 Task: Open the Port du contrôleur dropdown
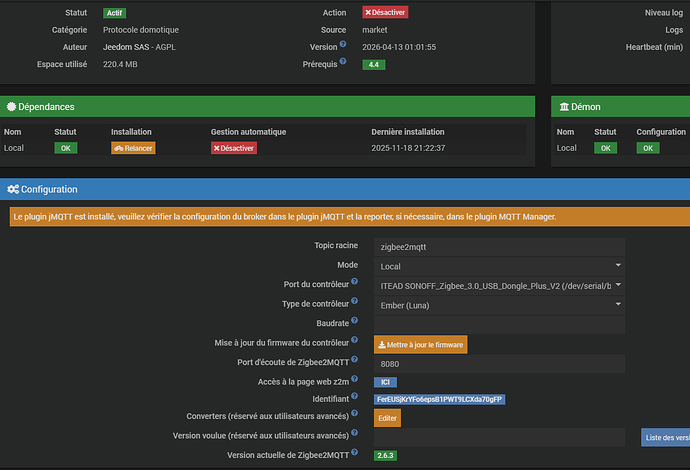(499, 286)
